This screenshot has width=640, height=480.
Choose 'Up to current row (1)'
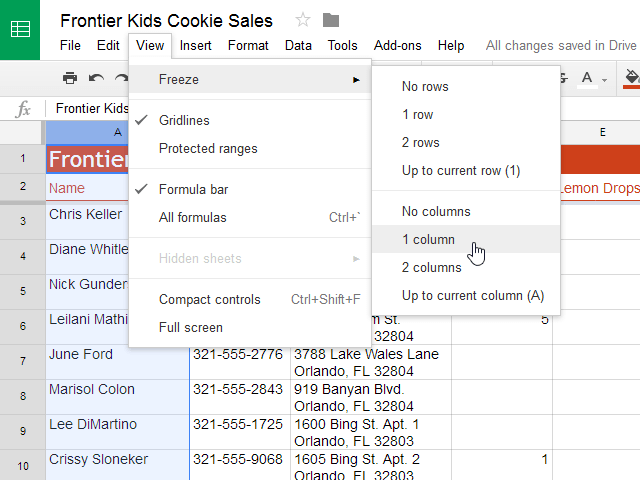coord(461,171)
